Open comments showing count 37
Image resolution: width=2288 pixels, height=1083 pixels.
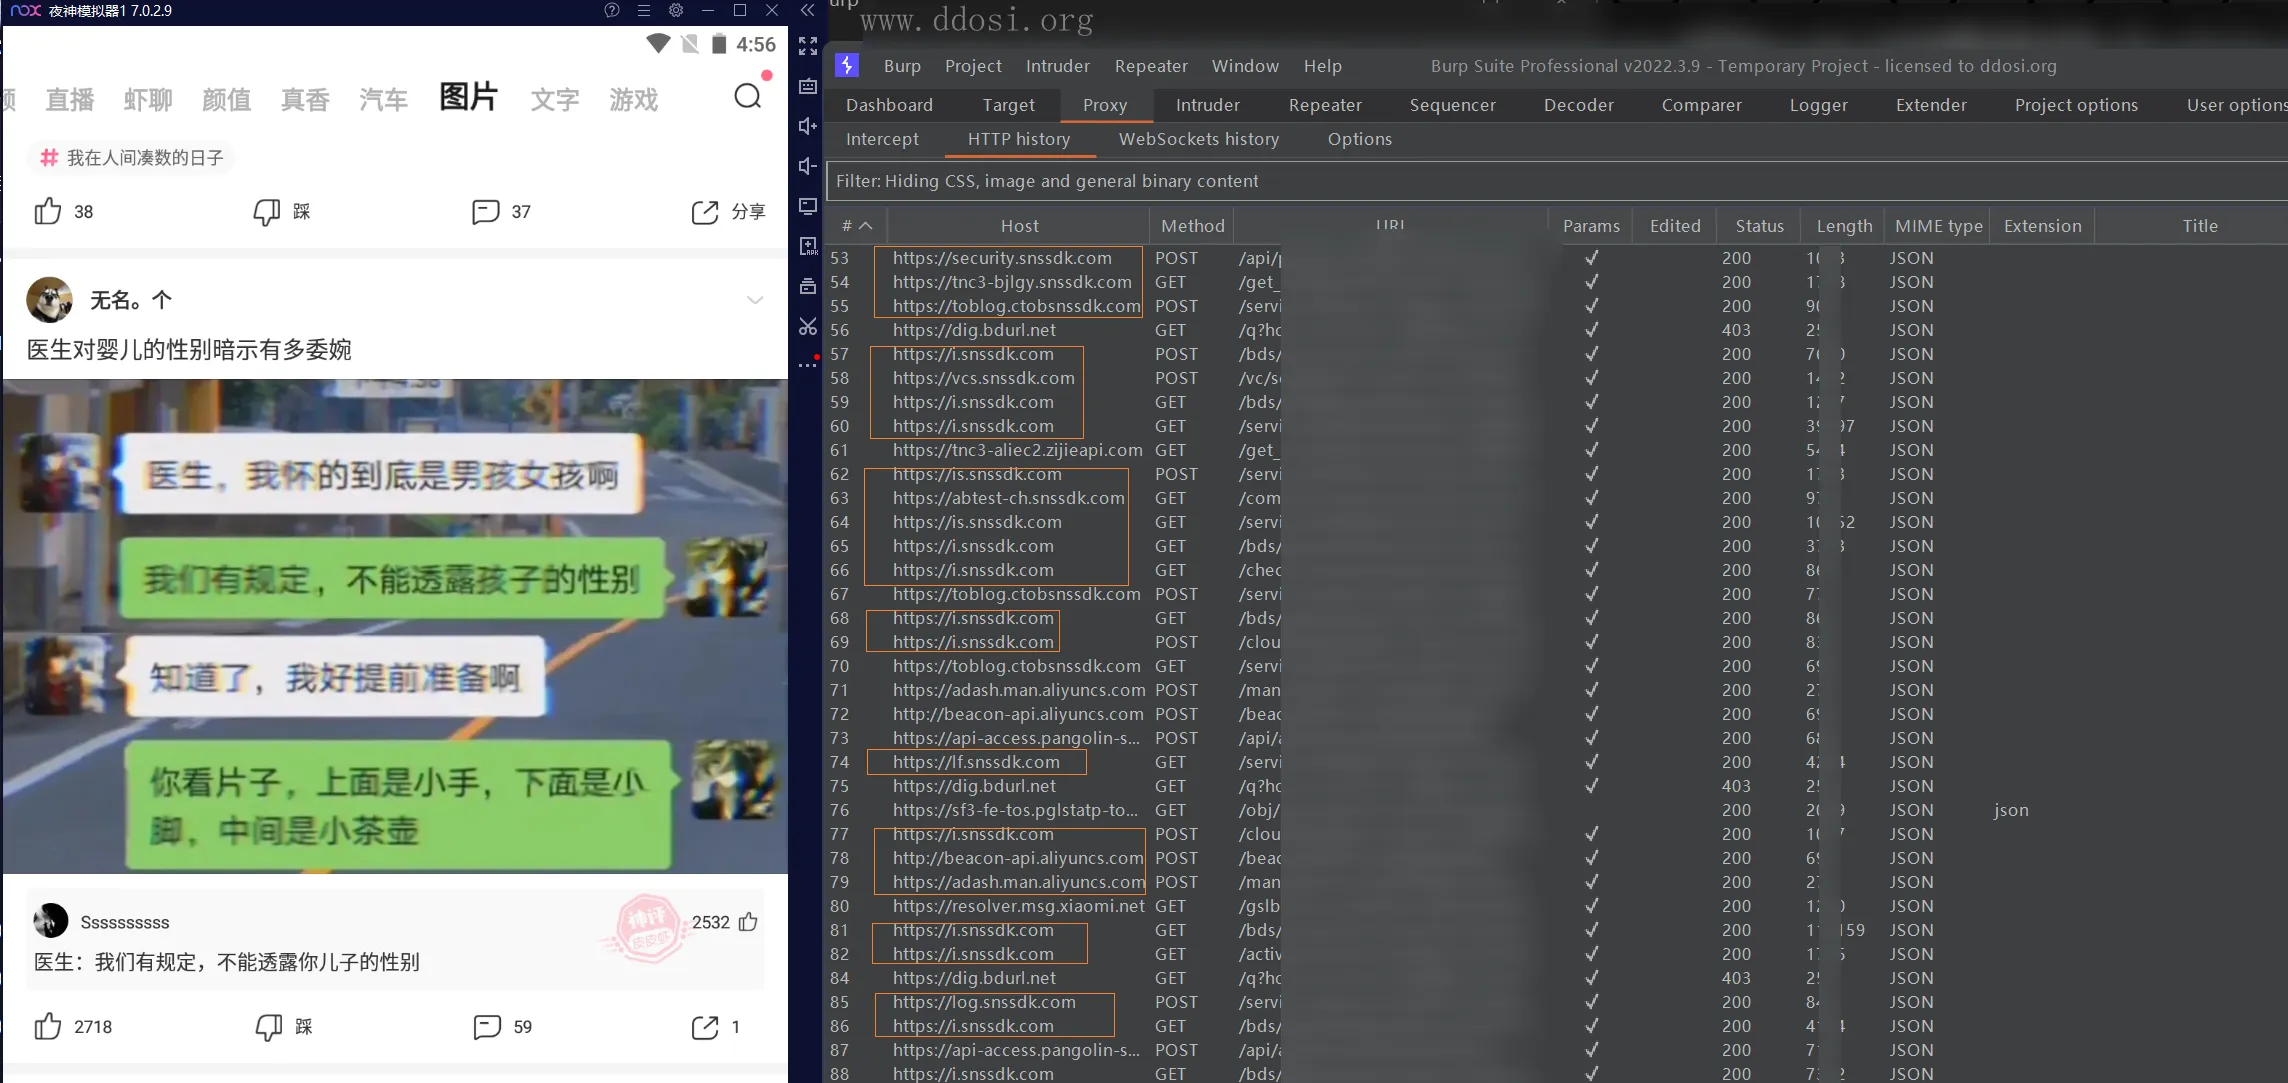point(485,211)
